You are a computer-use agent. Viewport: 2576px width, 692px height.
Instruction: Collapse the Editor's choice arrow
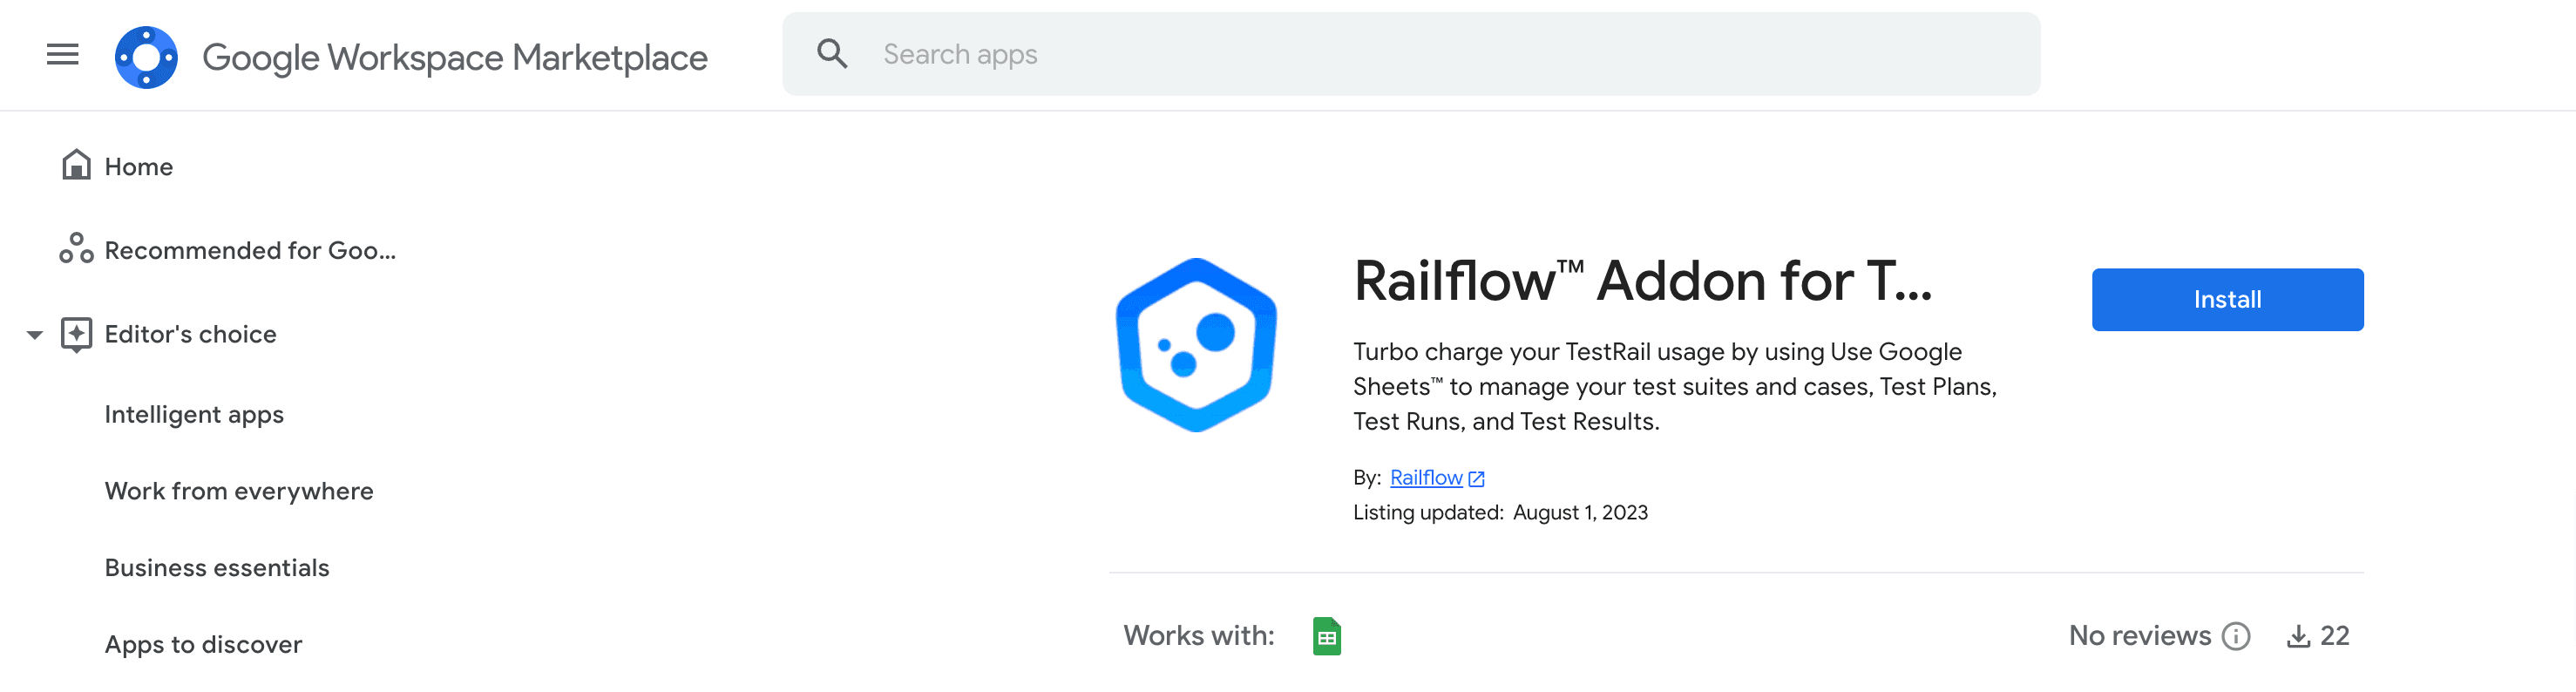[35, 334]
